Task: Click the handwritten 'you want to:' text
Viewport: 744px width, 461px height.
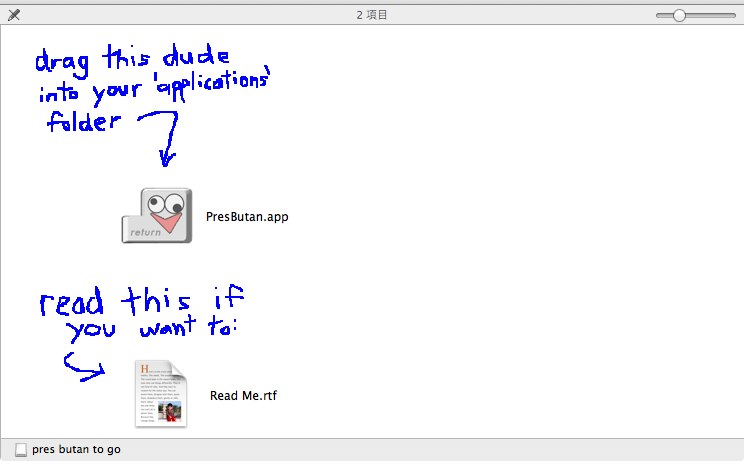Action: pos(150,330)
